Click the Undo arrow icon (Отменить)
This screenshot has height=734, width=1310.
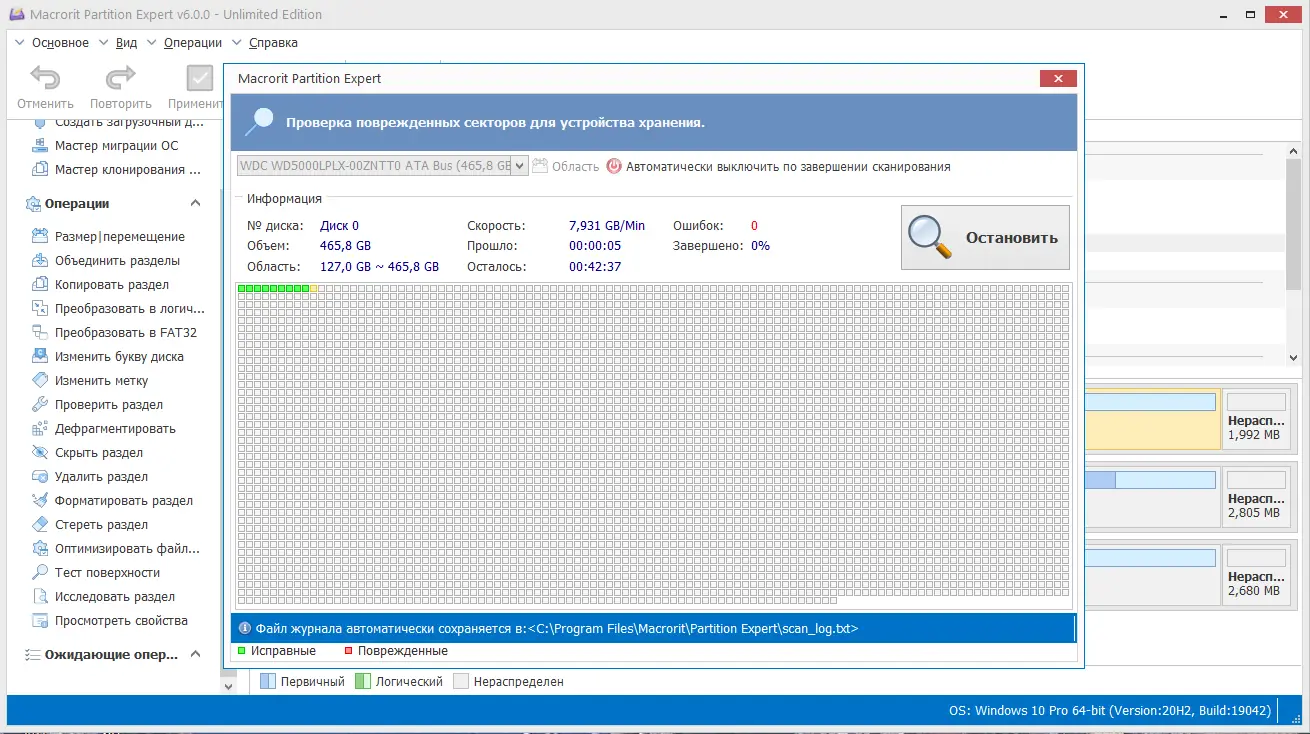tap(45, 78)
